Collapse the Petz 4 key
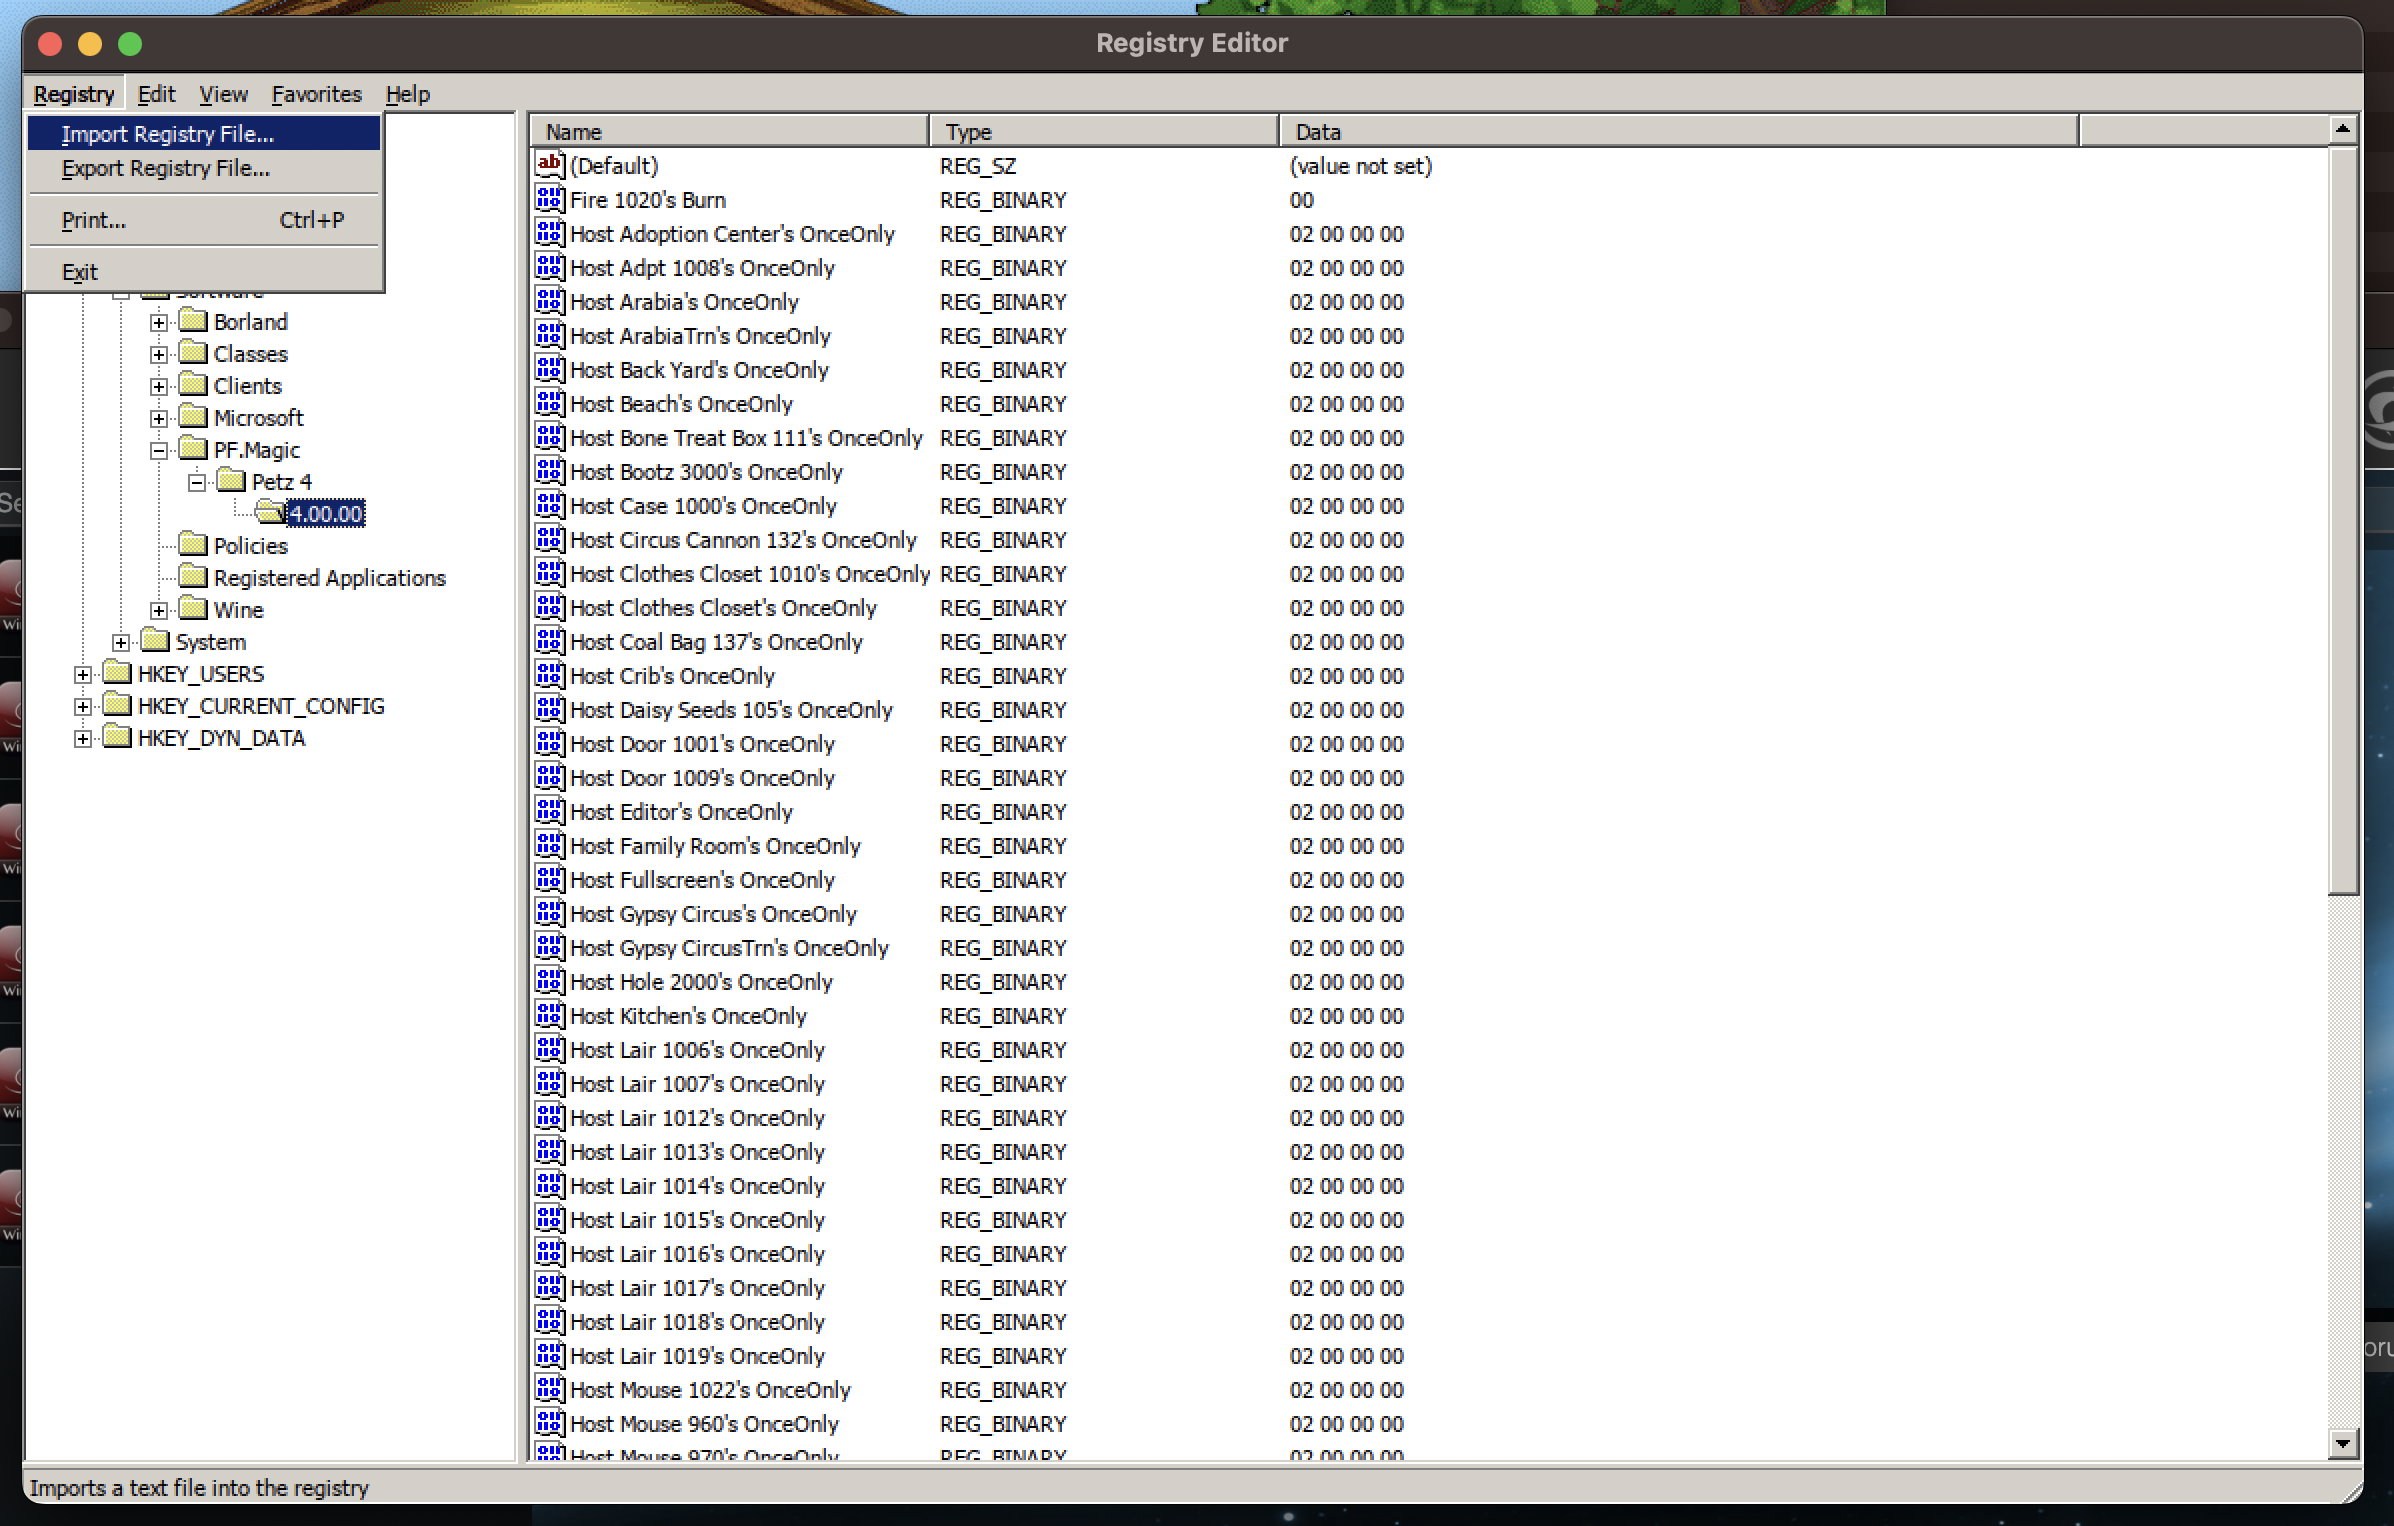The width and height of the screenshot is (2394, 1526). (x=196, y=482)
